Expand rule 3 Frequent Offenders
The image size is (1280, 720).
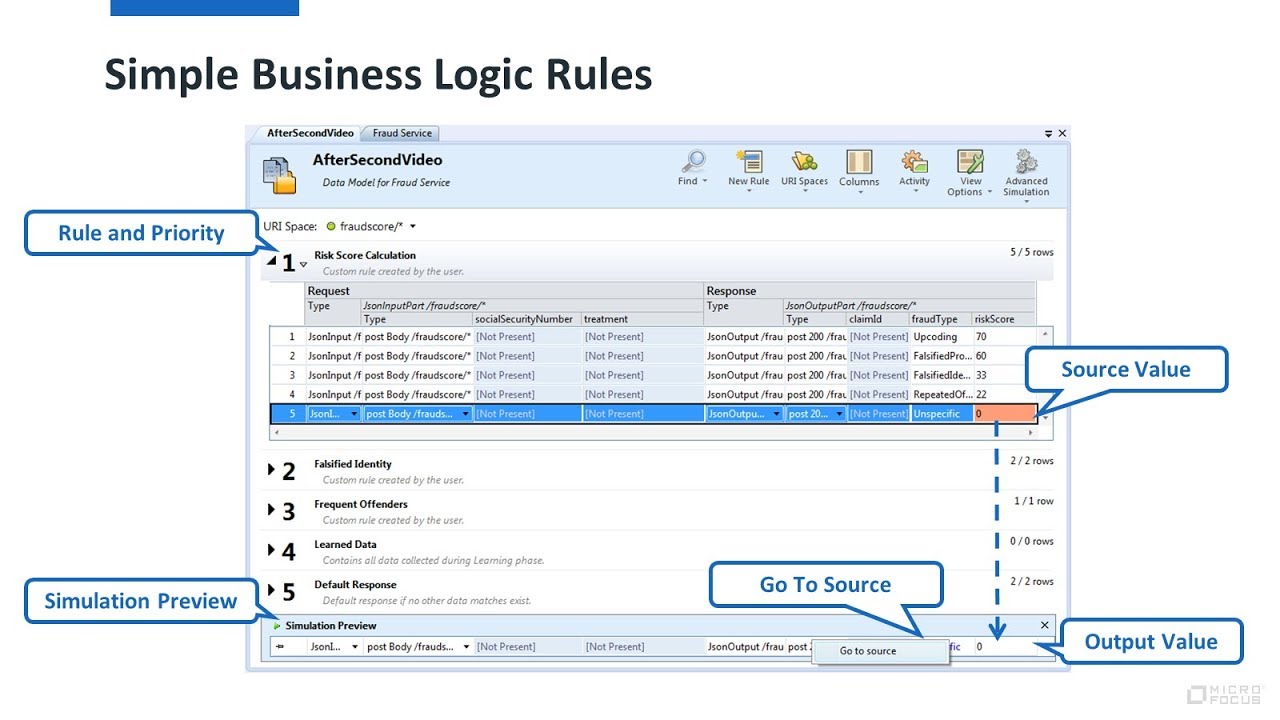click(271, 509)
